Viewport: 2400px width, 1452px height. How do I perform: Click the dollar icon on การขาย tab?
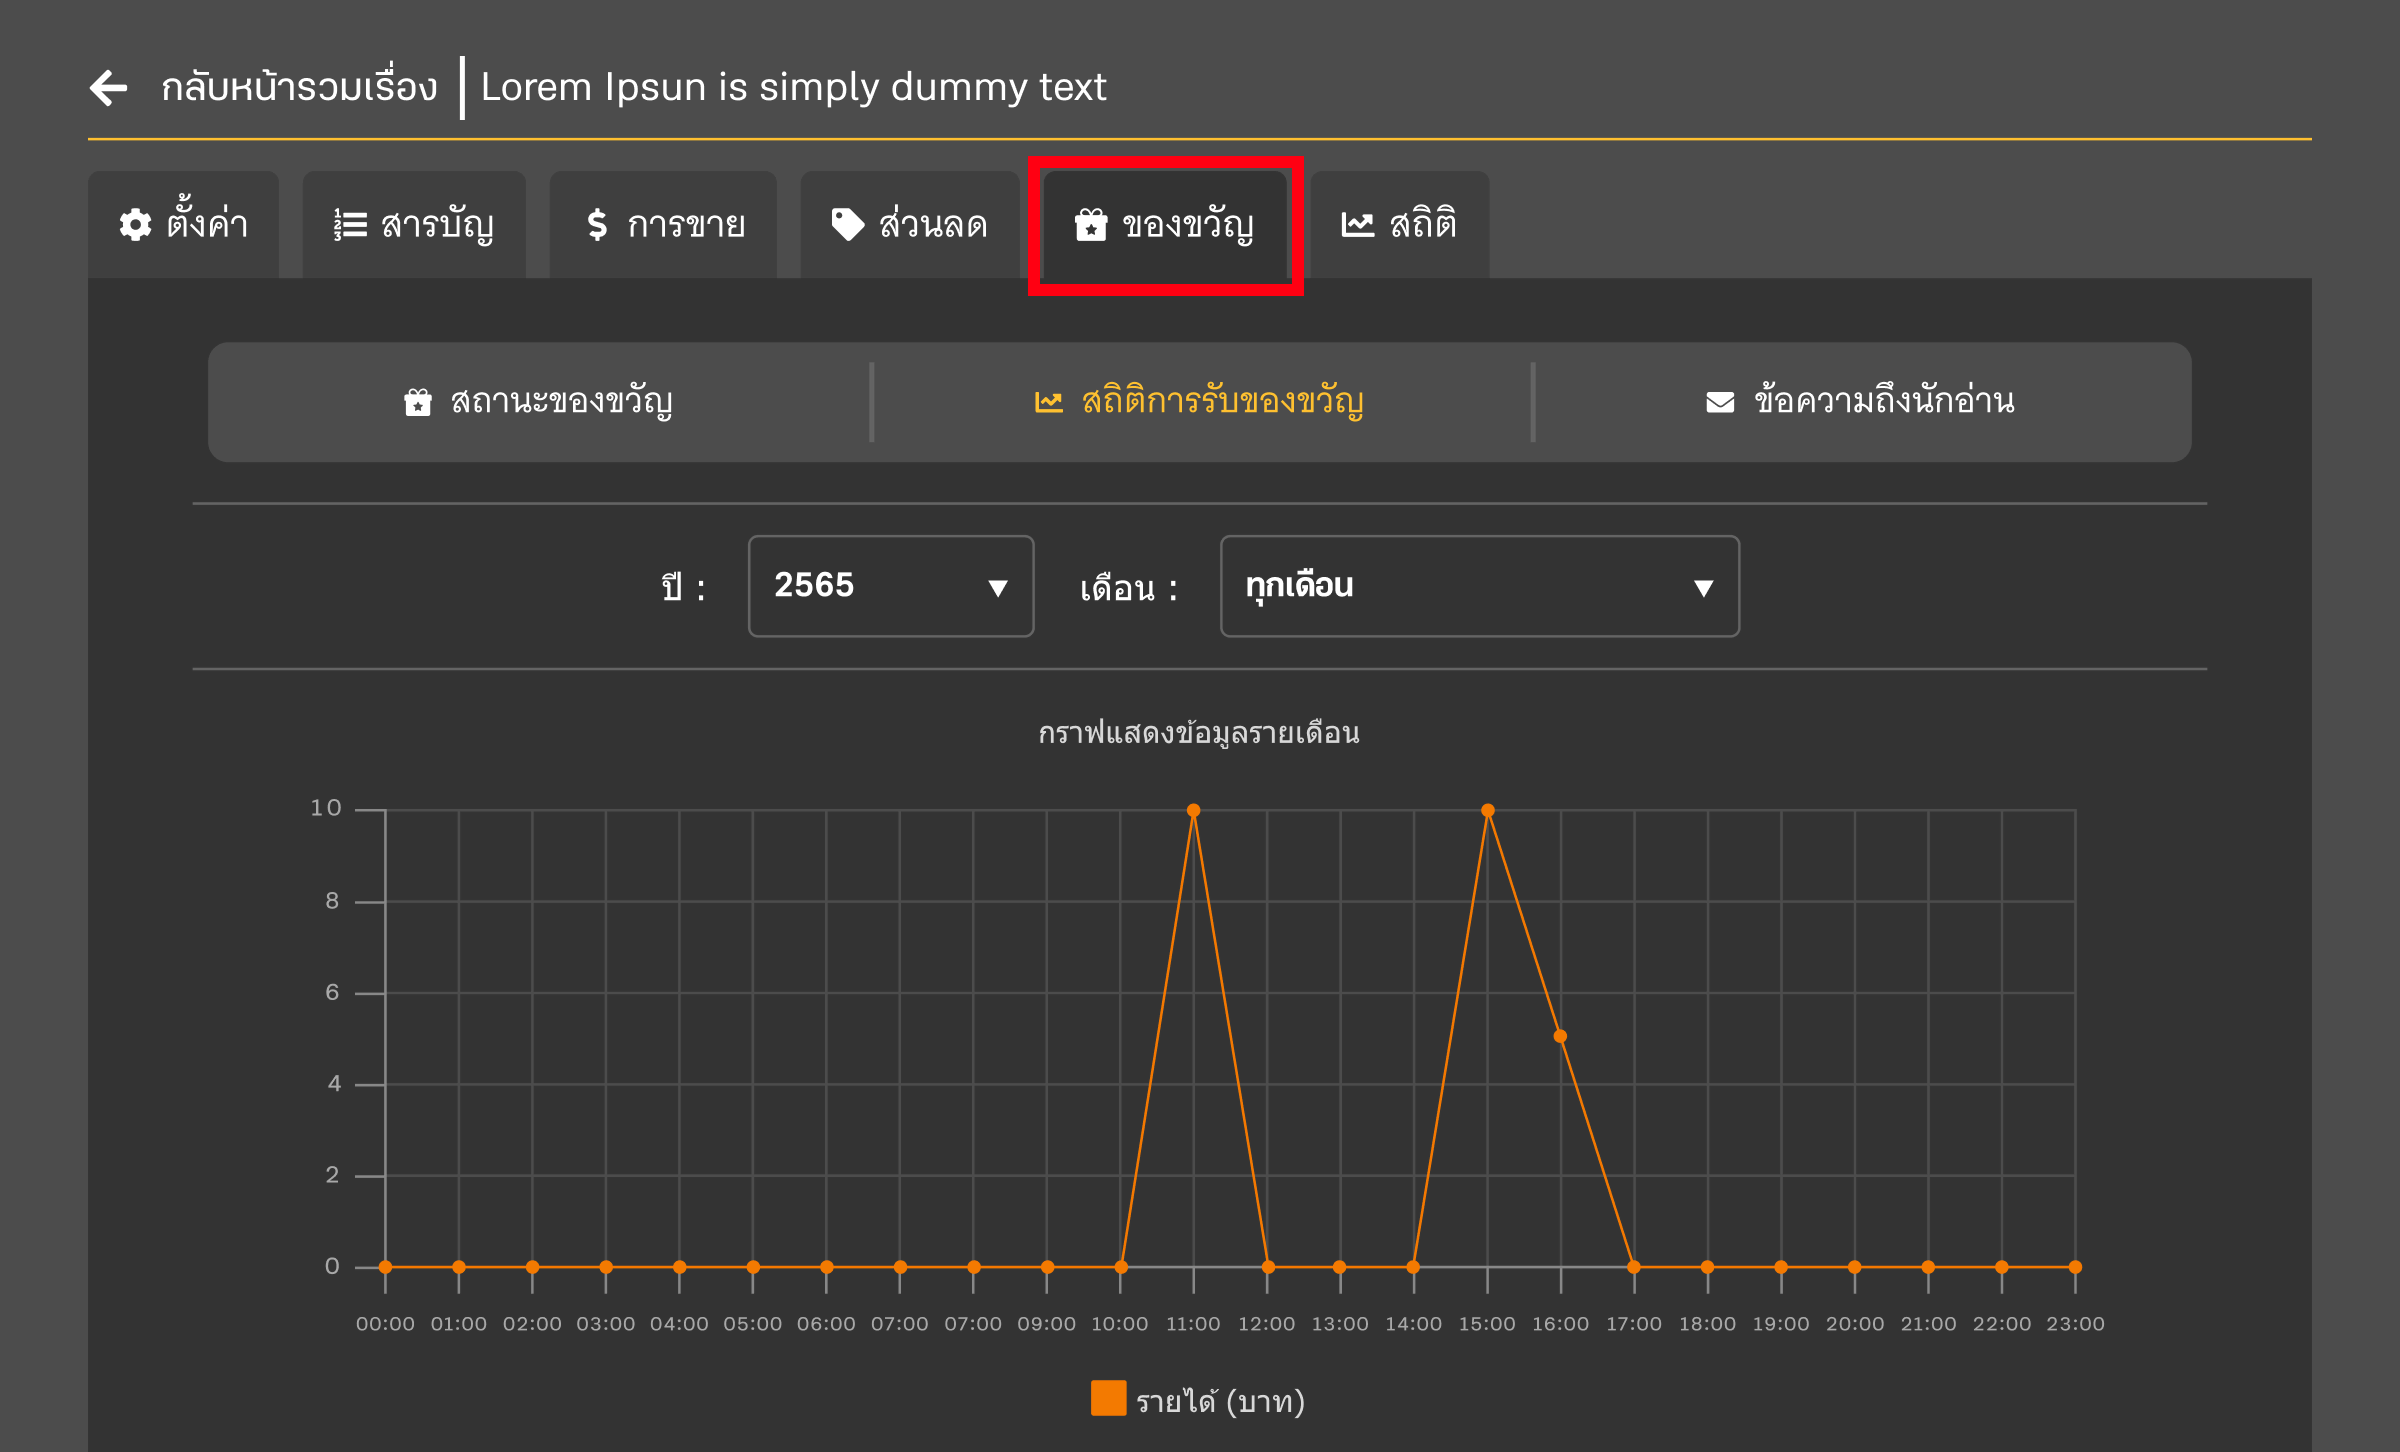point(597,225)
